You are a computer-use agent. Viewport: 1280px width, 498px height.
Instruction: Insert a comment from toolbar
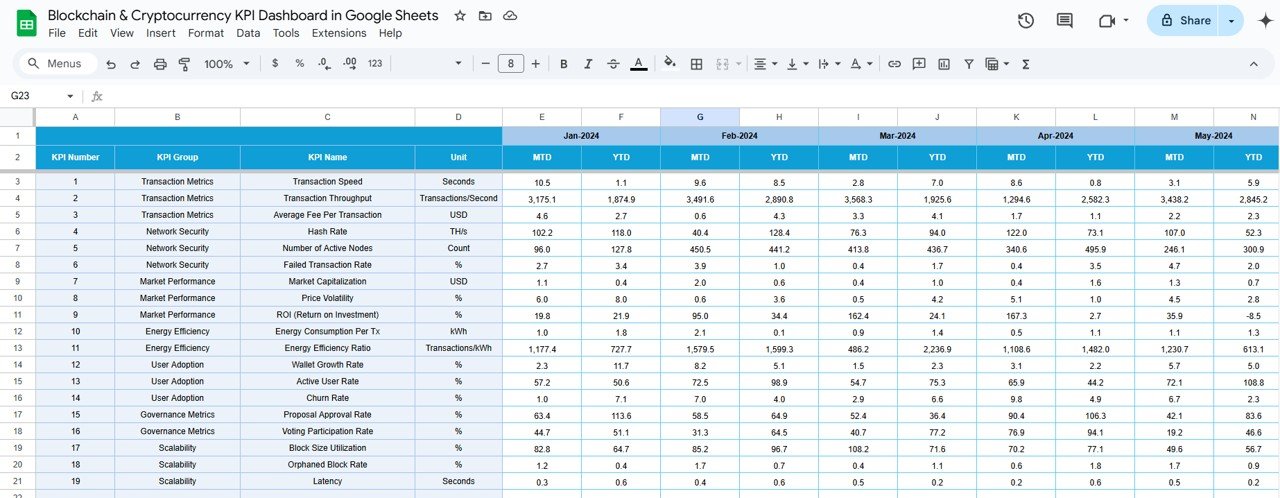click(919, 64)
